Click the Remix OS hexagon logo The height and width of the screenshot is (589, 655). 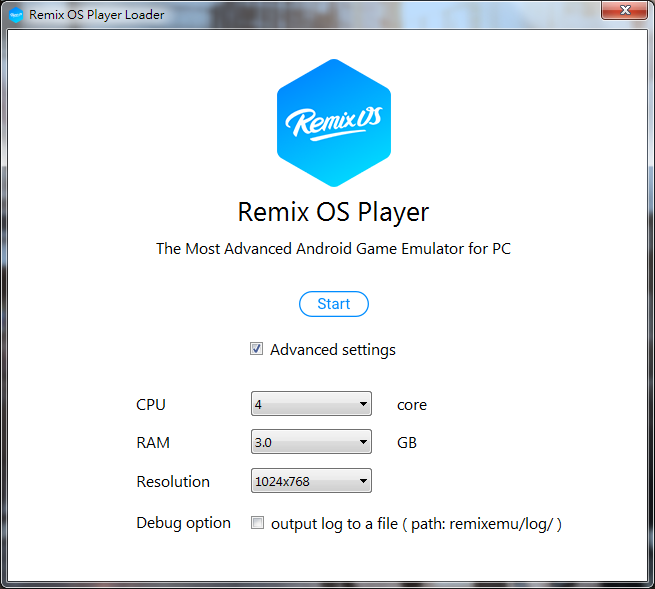(334, 123)
